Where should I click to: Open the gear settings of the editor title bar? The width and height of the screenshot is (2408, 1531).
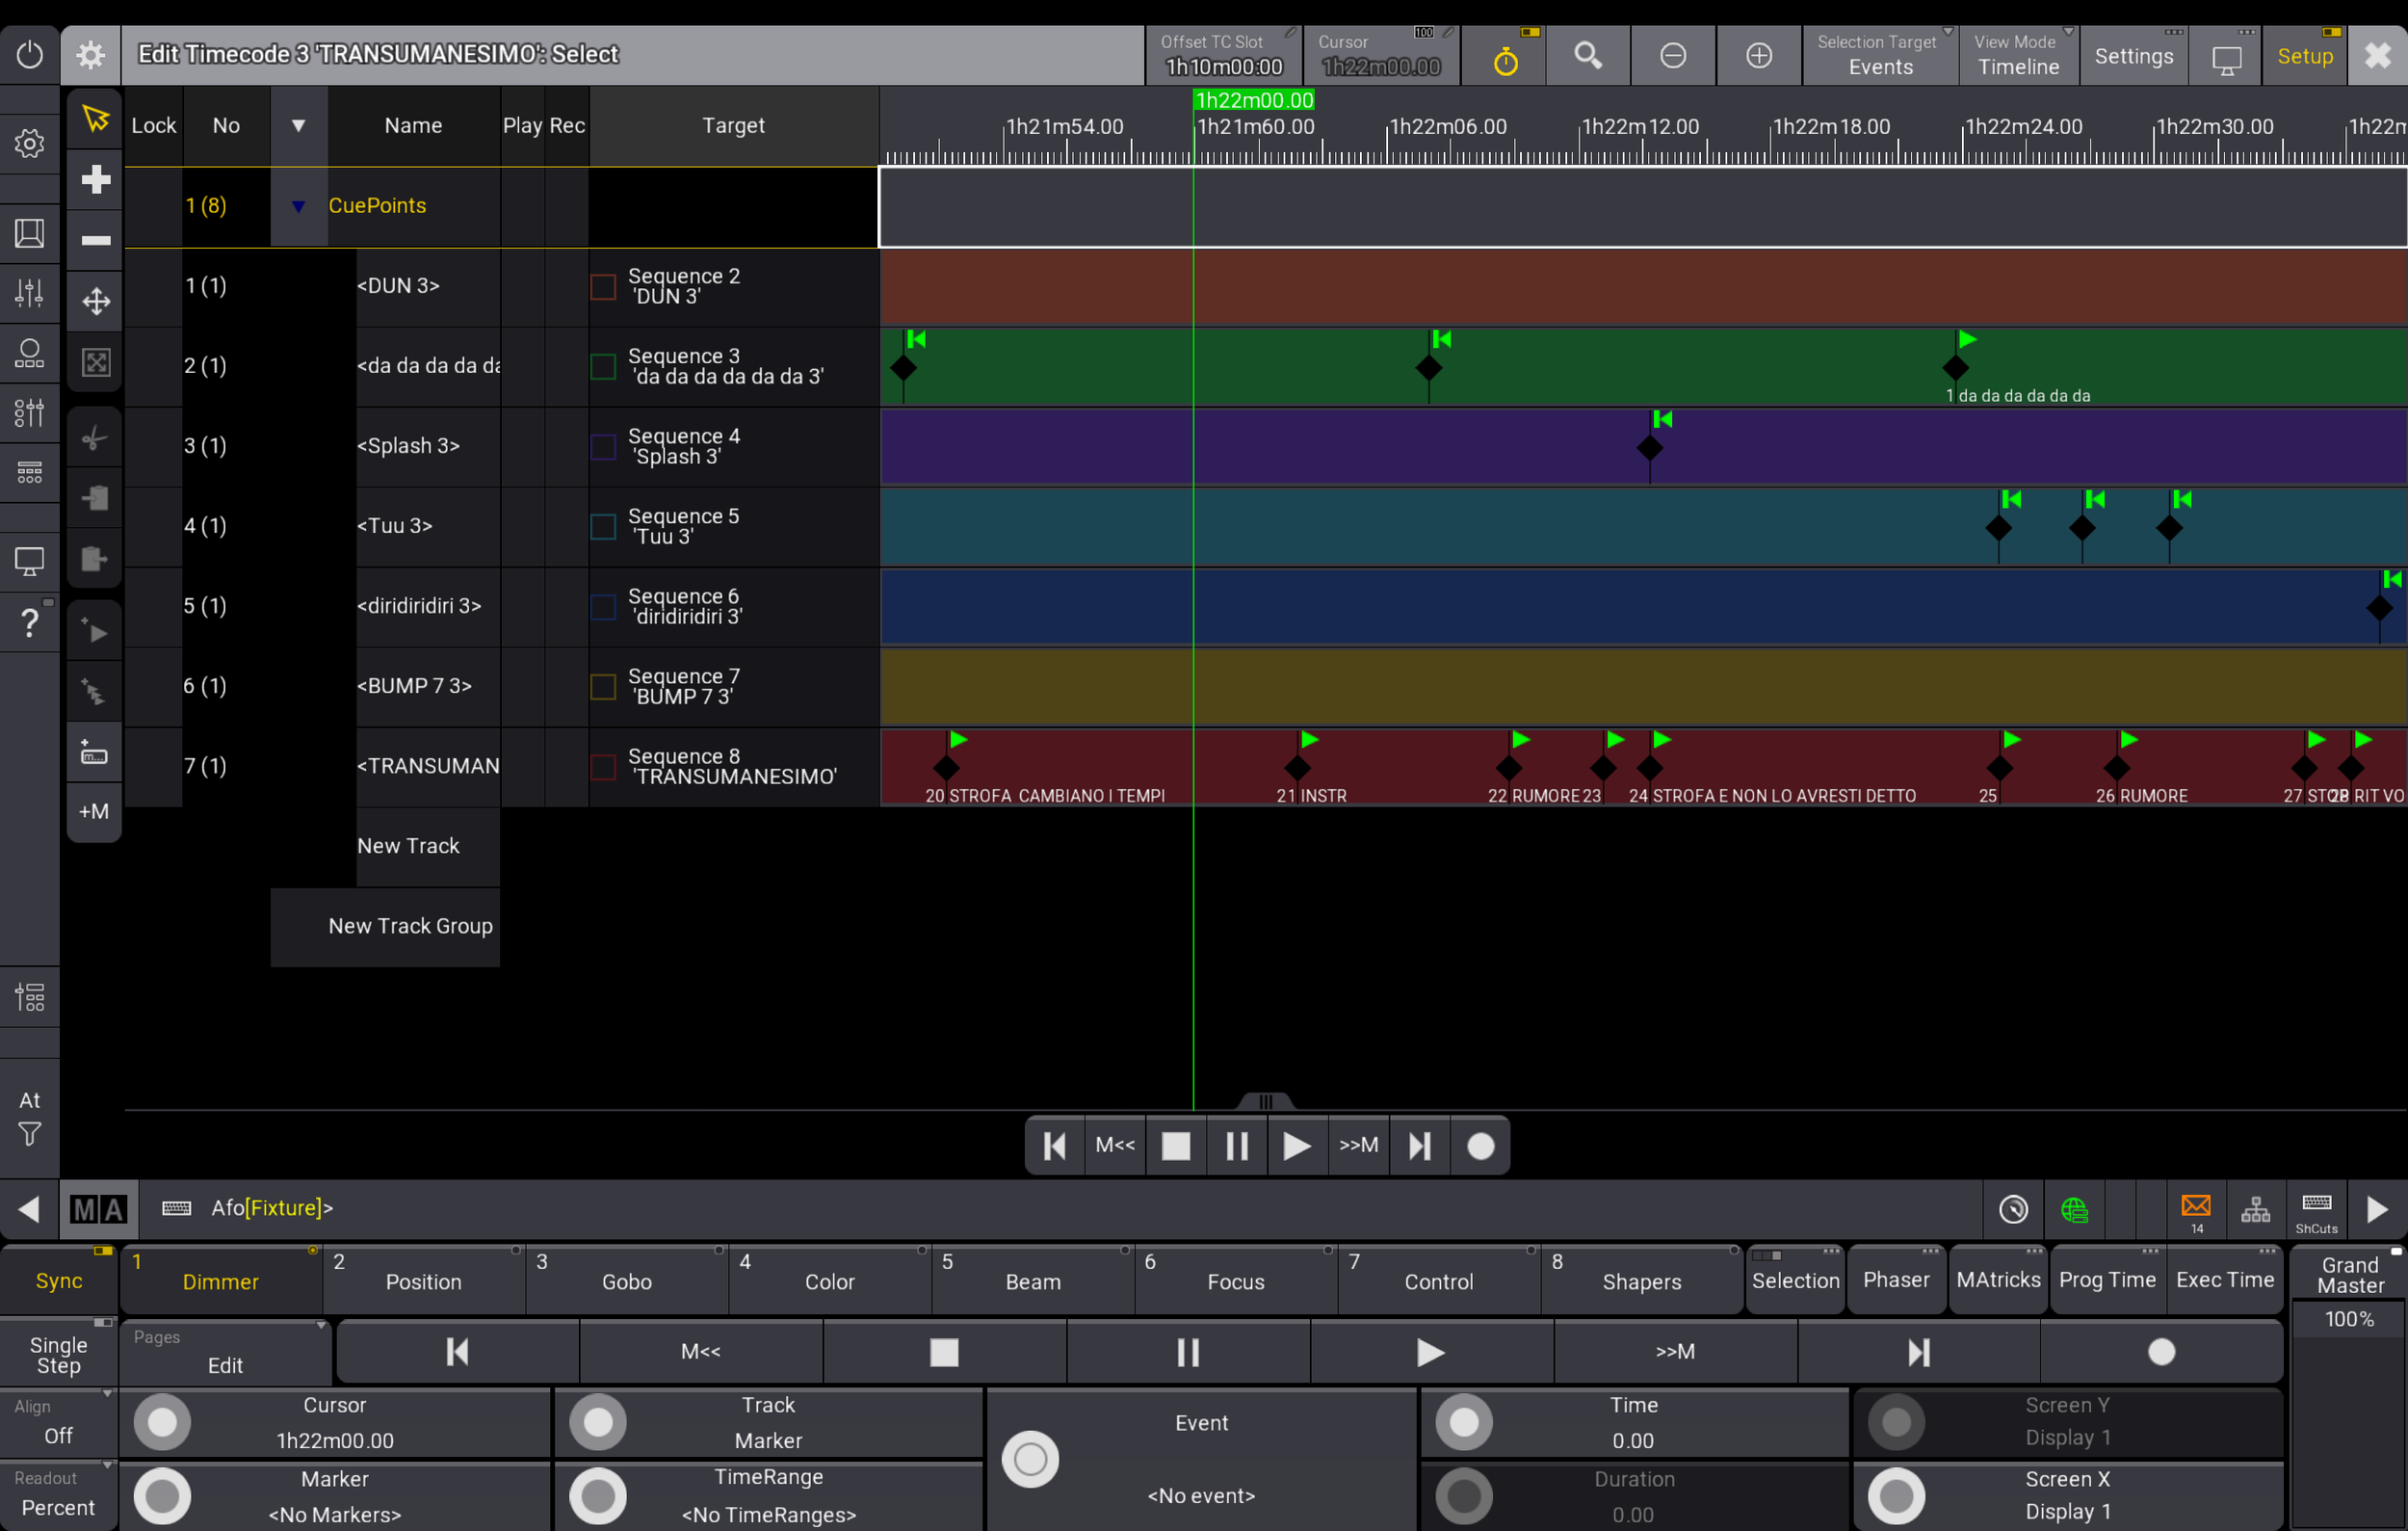point(90,54)
